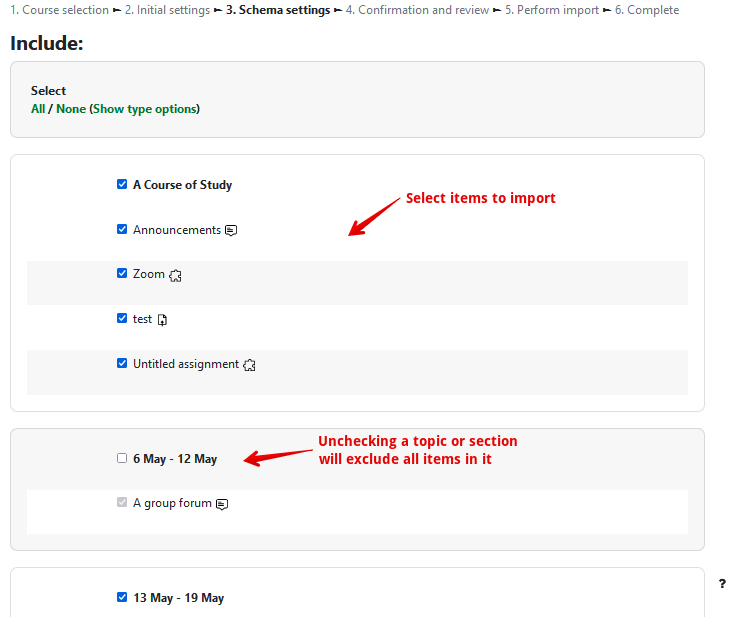Go to step 2 Initial settings

point(167,10)
